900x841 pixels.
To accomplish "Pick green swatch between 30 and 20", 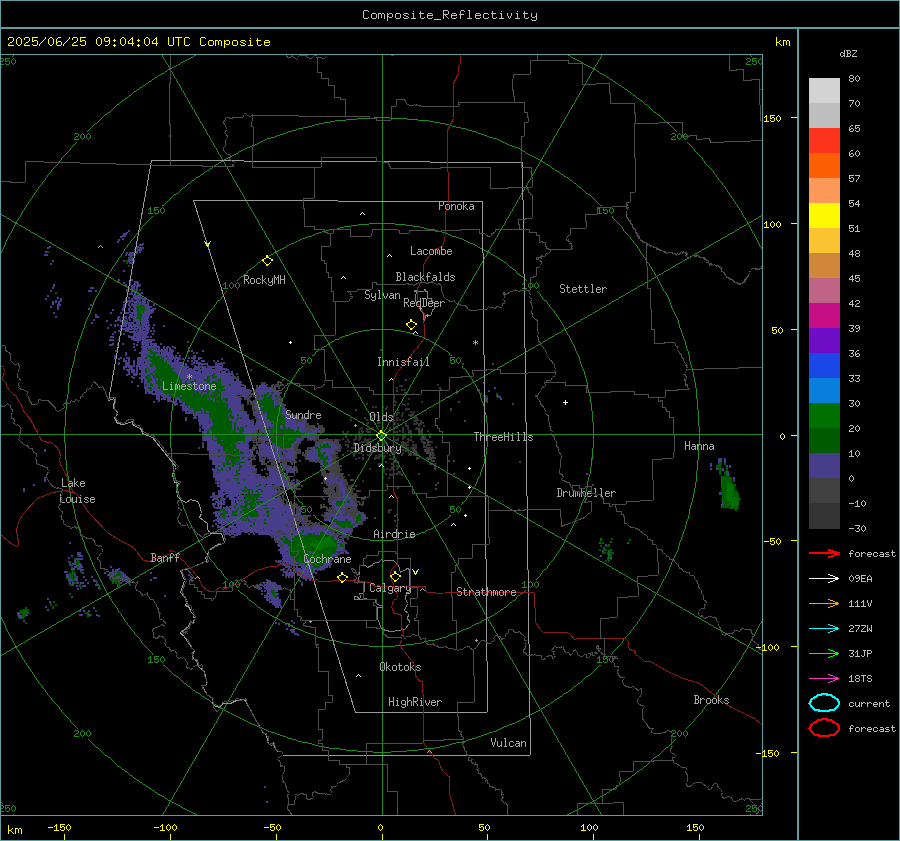I will coord(824,416).
